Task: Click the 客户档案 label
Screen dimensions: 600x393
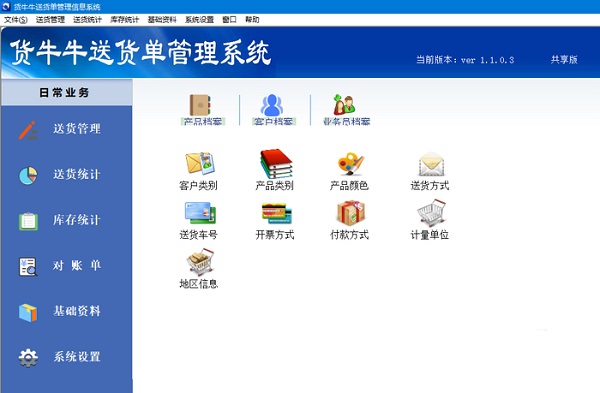Action: pyautogui.click(x=274, y=121)
